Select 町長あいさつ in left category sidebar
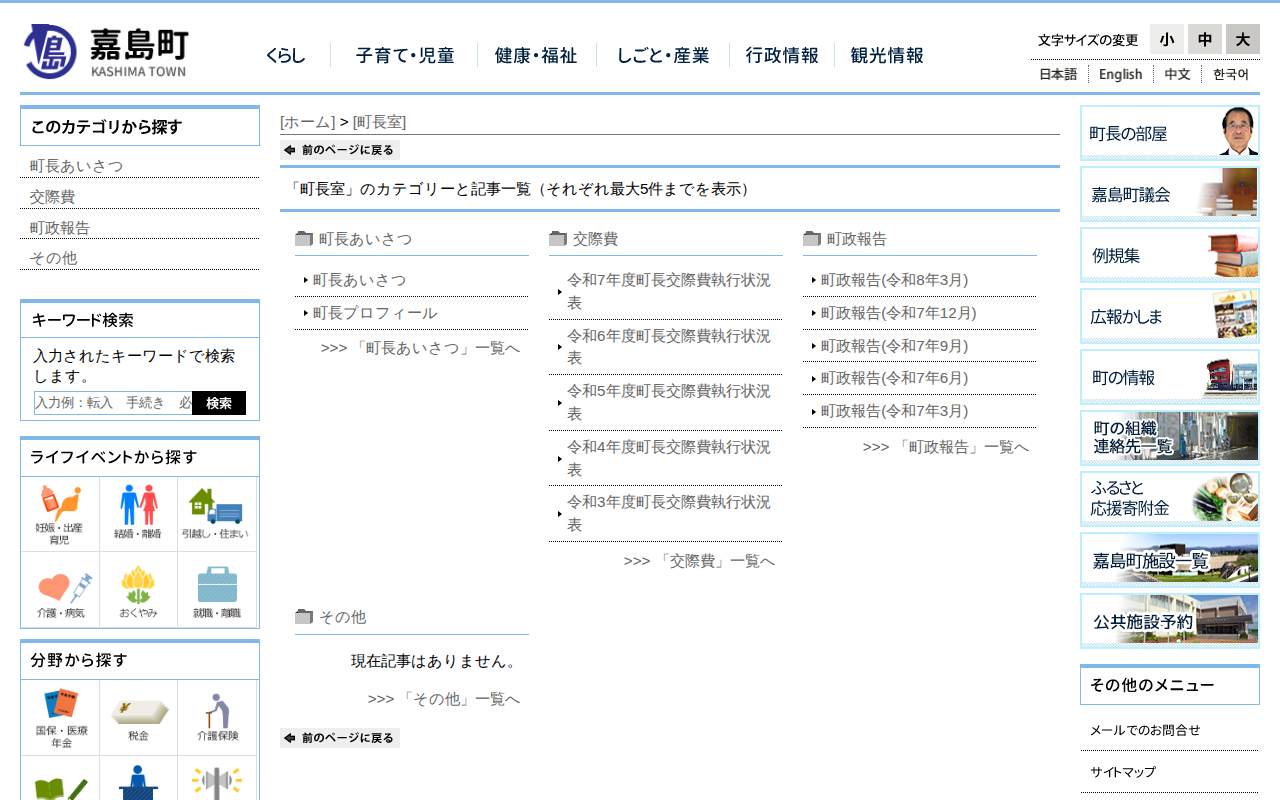 pos(77,166)
